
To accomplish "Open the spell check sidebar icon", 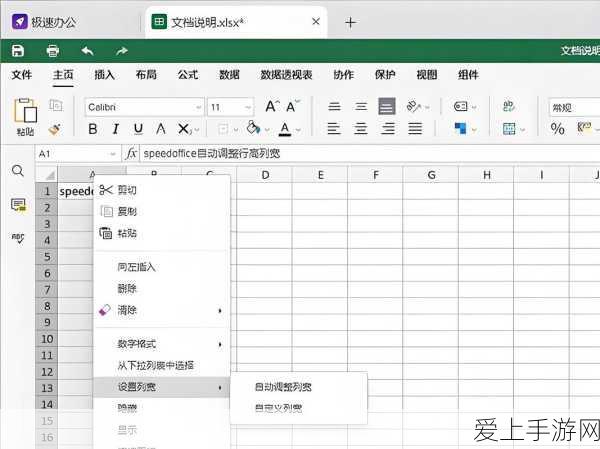I will coord(18,238).
